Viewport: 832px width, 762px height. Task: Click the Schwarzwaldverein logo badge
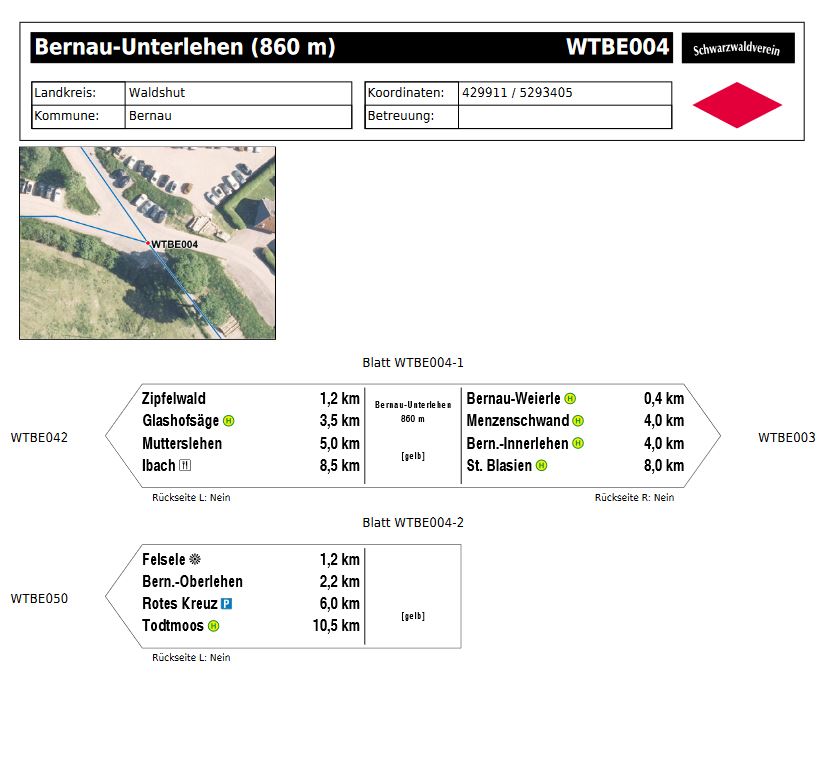tap(737, 49)
